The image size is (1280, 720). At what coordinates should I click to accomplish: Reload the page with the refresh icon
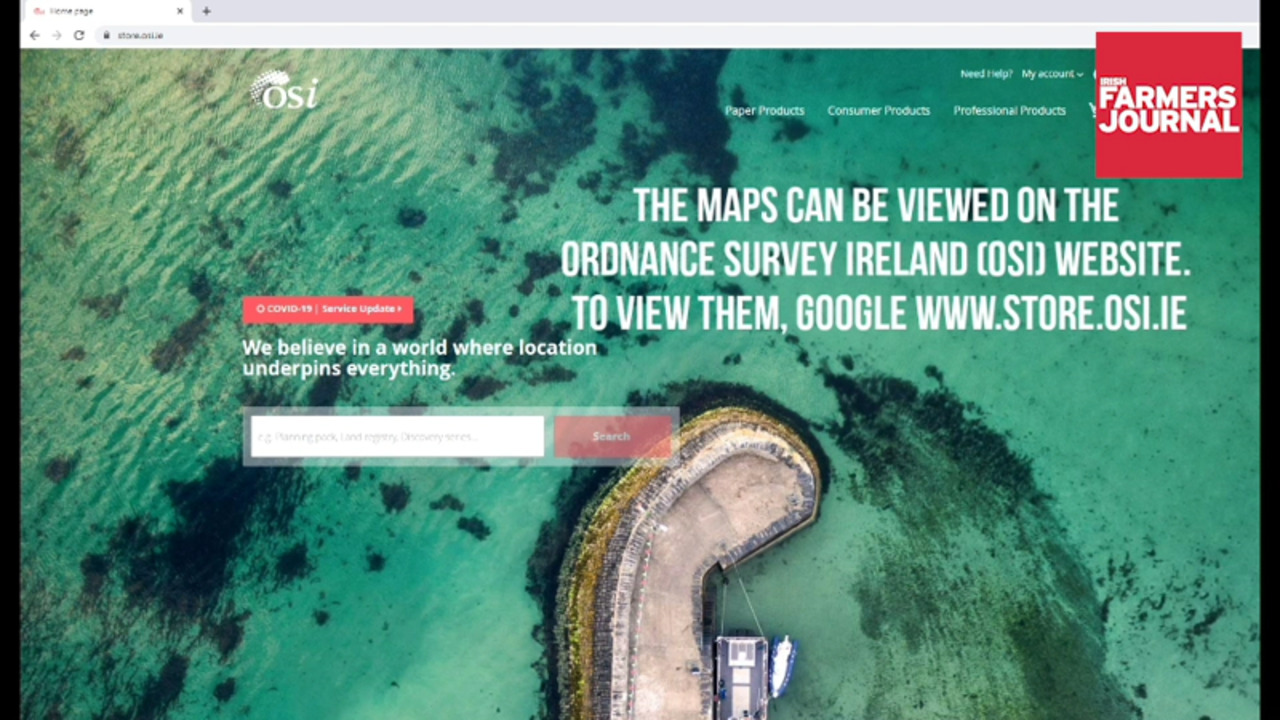pos(79,35)
